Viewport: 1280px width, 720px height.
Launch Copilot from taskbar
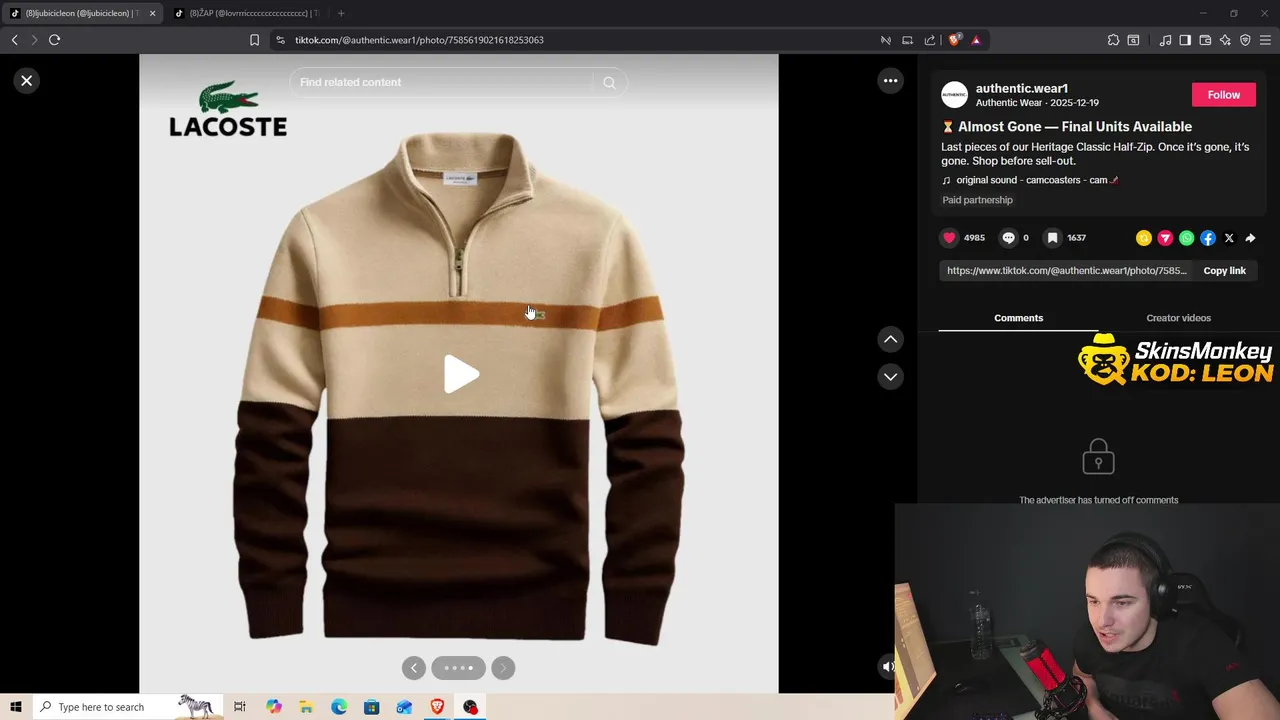pyautogui.click(x=274, y=707)
